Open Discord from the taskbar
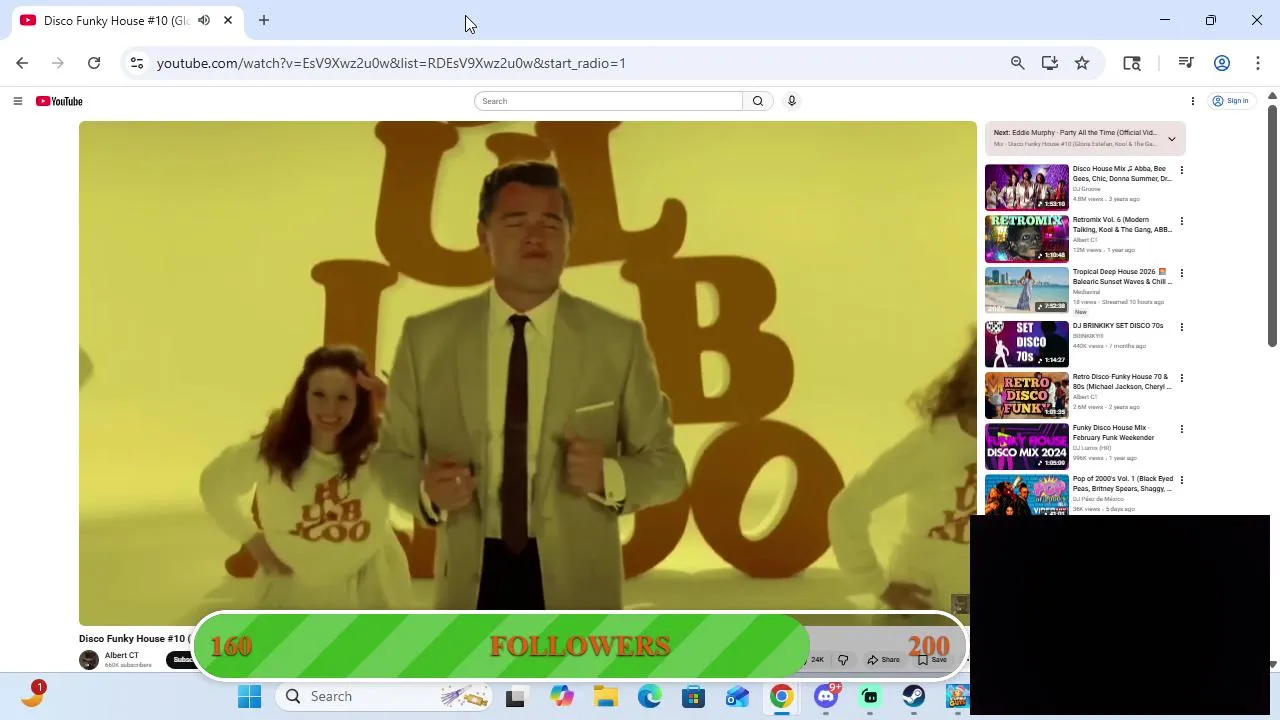The height and width of the screenshot is (720, 1280). click(x=826, y=696)
